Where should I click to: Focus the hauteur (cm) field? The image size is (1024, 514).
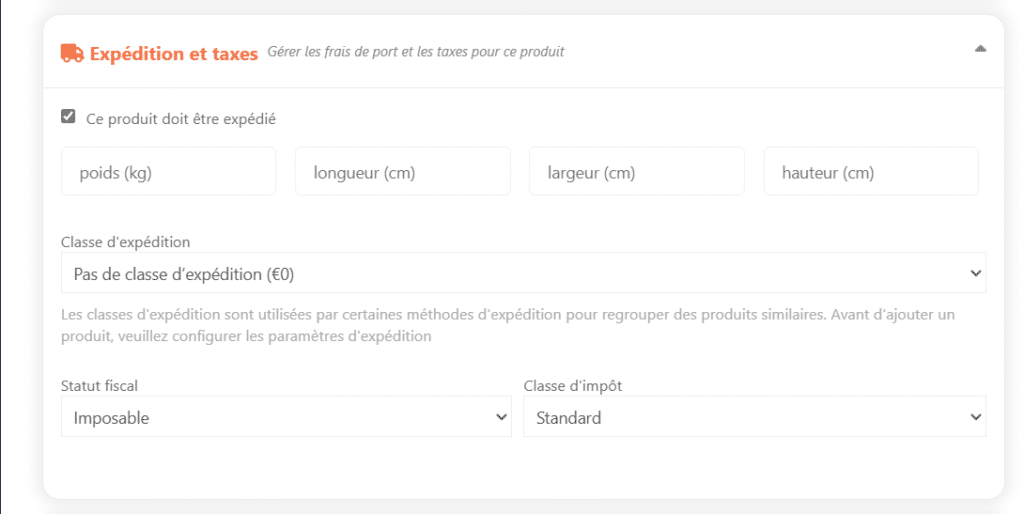(871, 171)
